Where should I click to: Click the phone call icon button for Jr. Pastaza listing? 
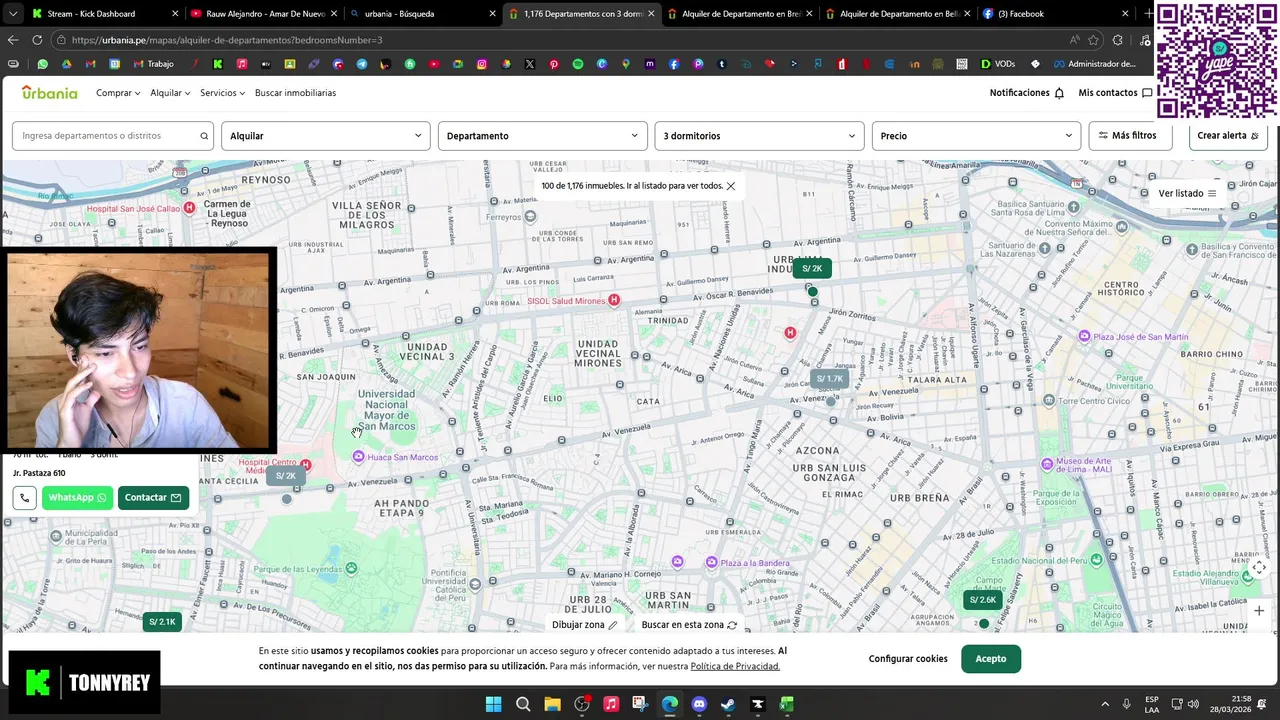tap(24, 497)
